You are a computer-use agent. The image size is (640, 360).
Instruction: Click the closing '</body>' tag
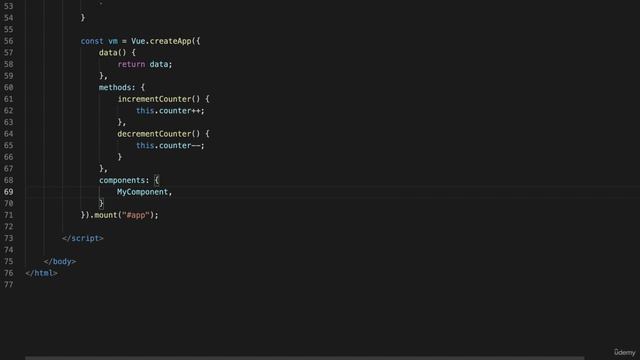(60, 262)
